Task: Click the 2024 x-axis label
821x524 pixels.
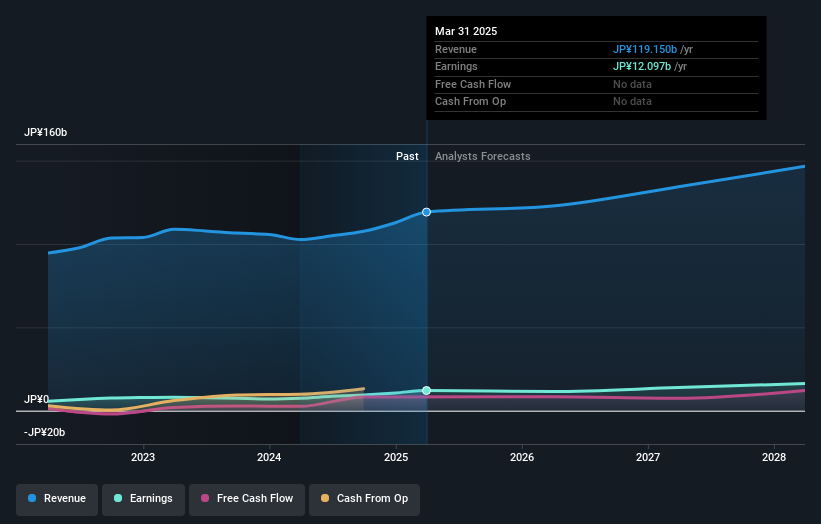Action: tap(269, 457)
